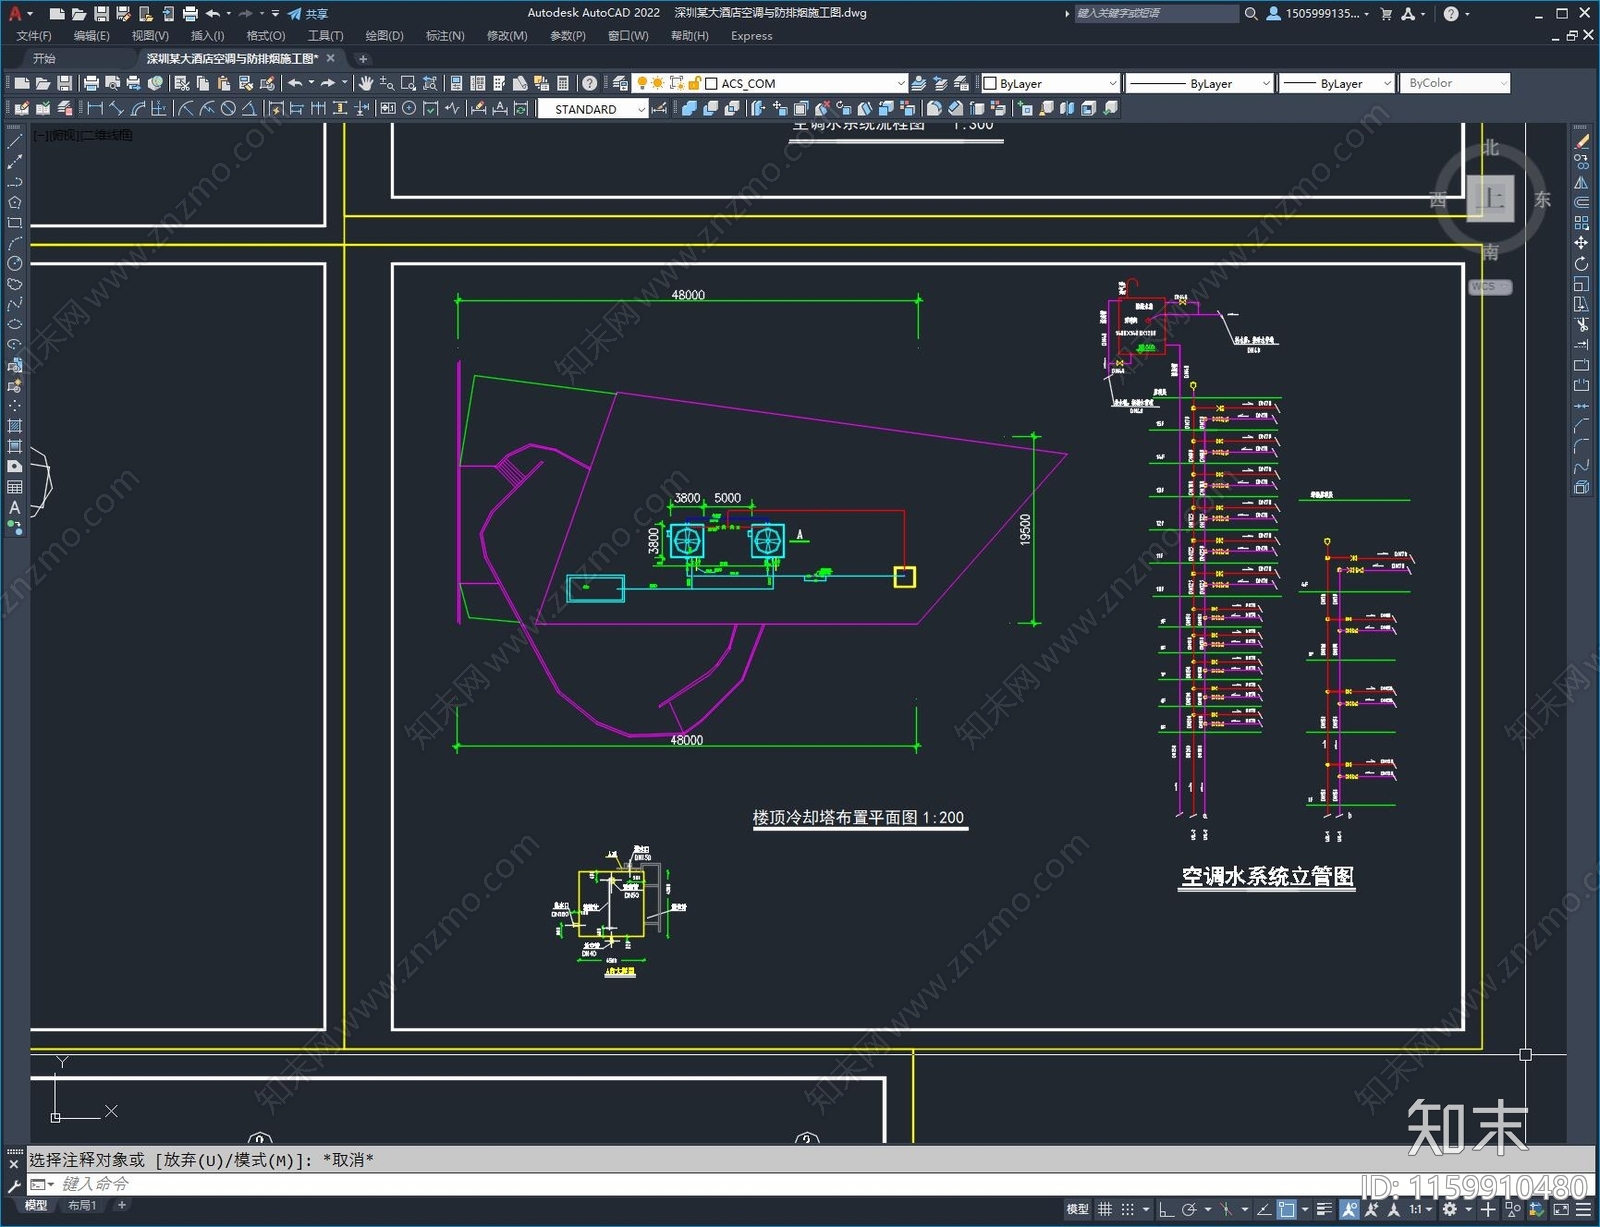The image size is (1600, 1227).
Task: Select the Multiline Text 'A' tool
Action: point(15,507)
